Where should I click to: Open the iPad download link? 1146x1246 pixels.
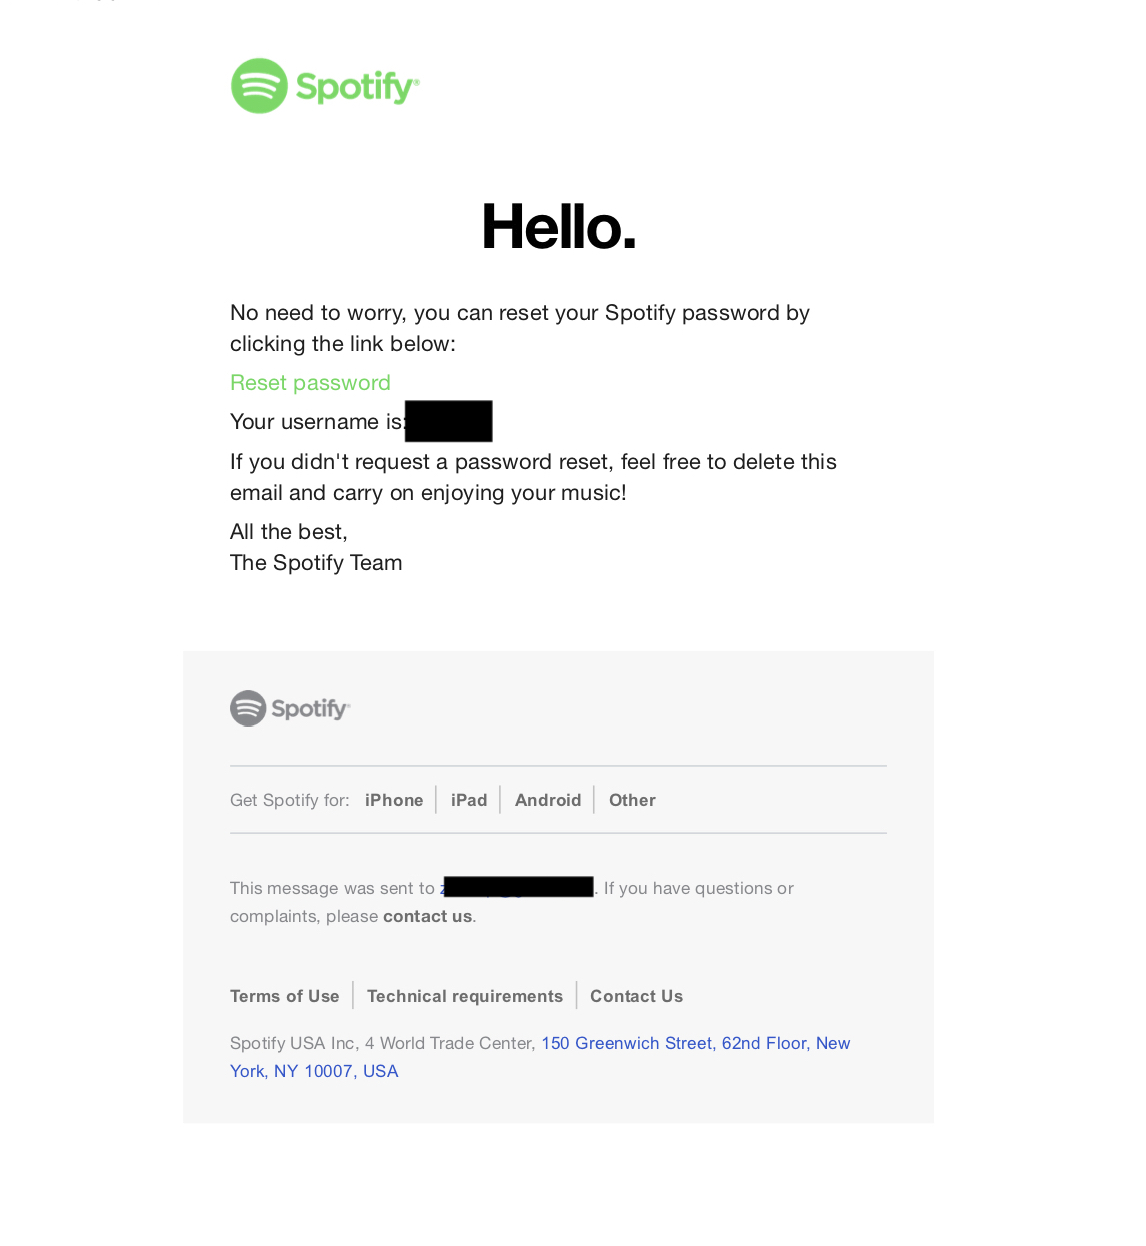coord(469,800)
